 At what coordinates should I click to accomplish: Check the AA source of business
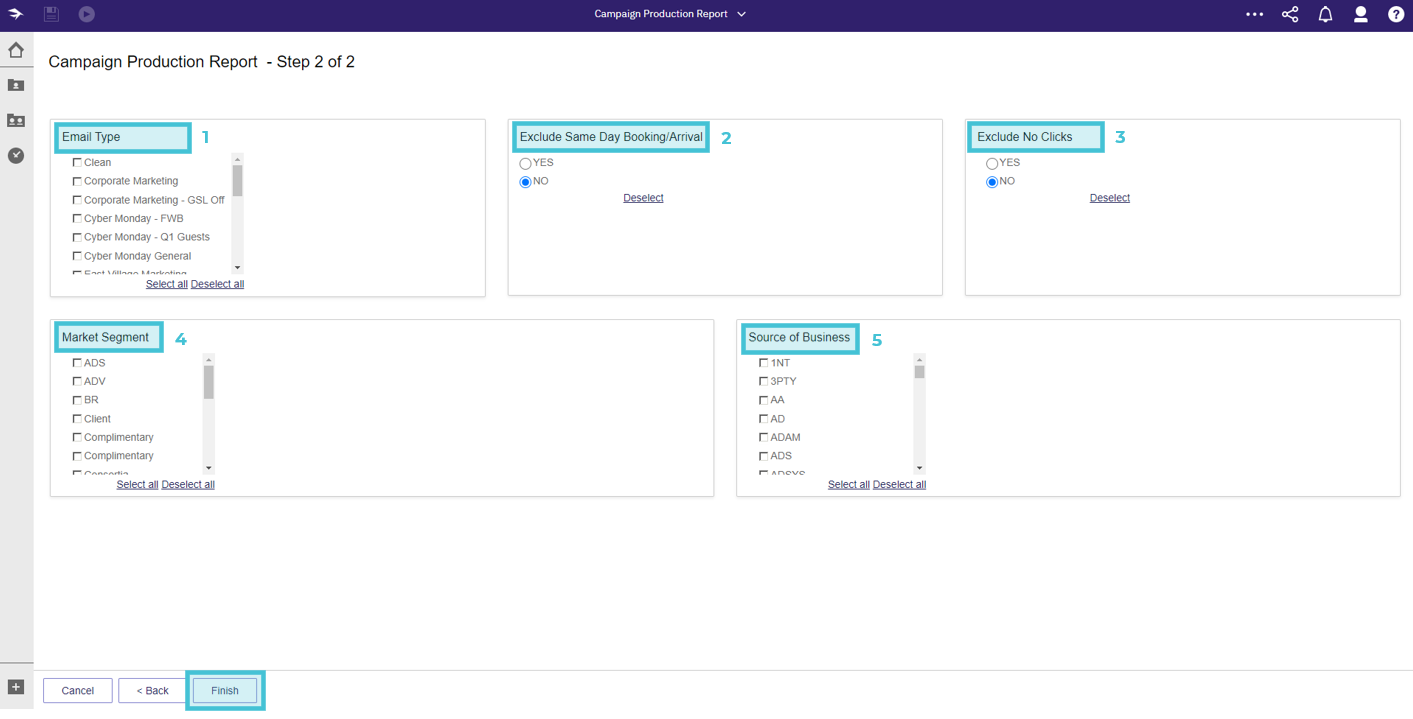coord(763,400)
